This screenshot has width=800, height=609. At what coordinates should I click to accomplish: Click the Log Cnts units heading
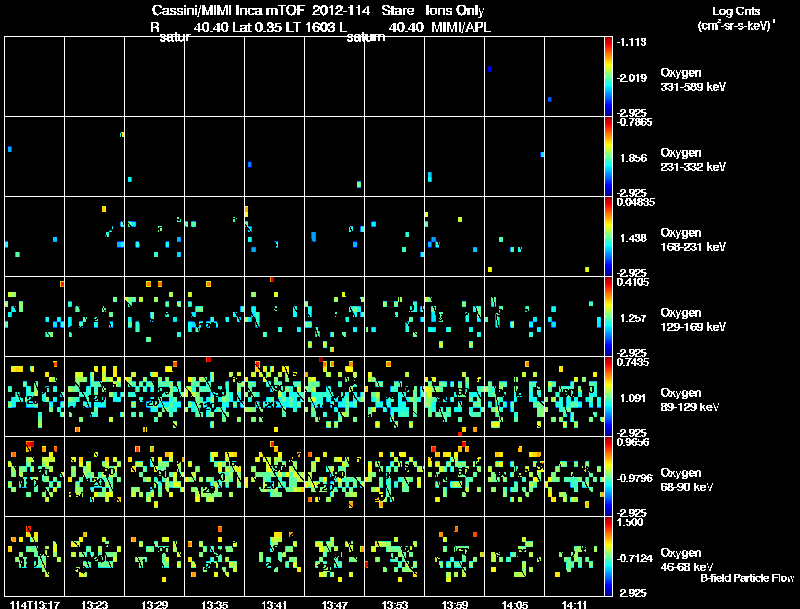[736, 18]
